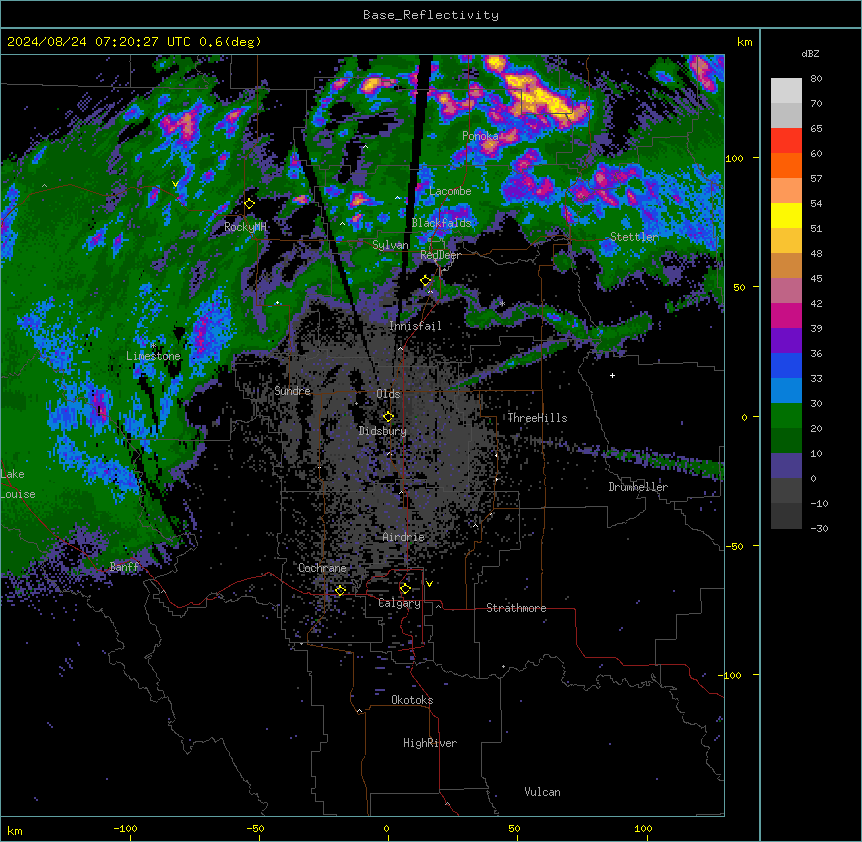Select the bright green 20-30 dBZ swatch

click(x=786, y=416)
